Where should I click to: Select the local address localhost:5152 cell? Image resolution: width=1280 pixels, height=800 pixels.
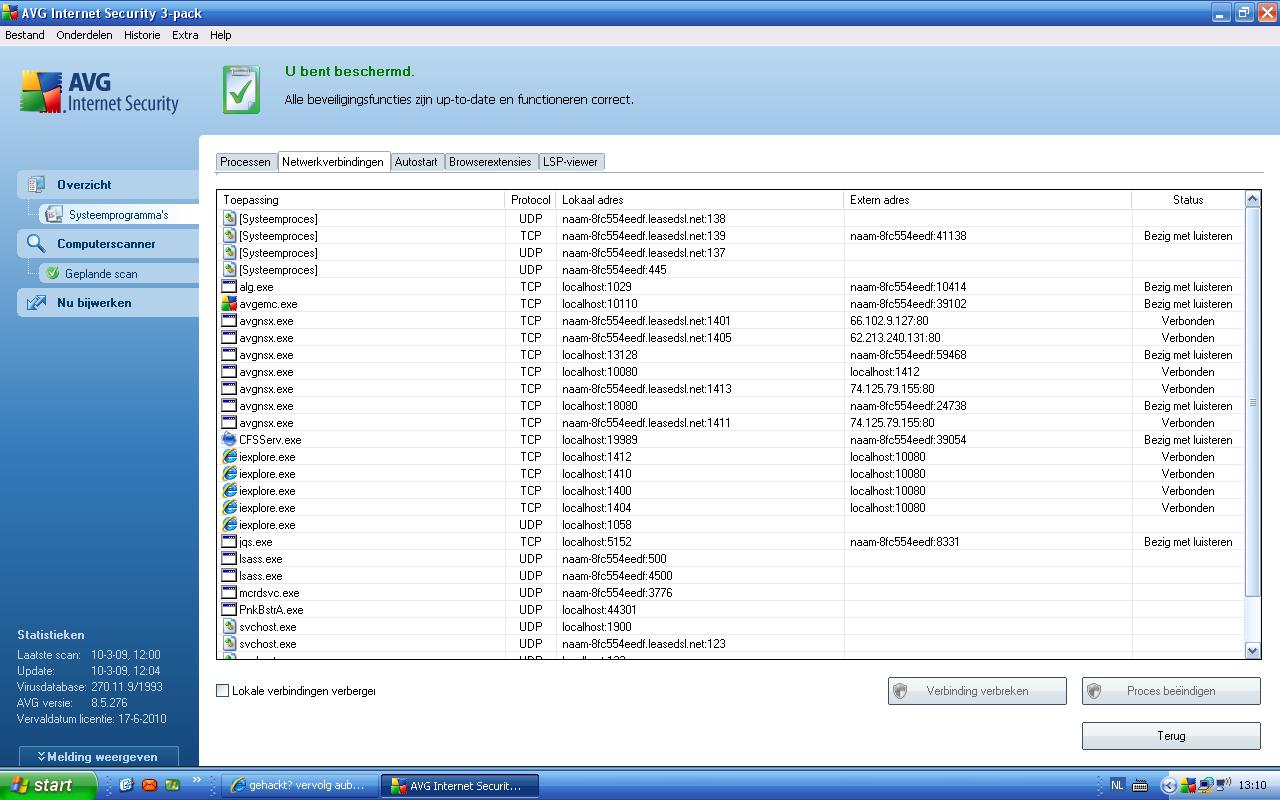pos(700,542)
